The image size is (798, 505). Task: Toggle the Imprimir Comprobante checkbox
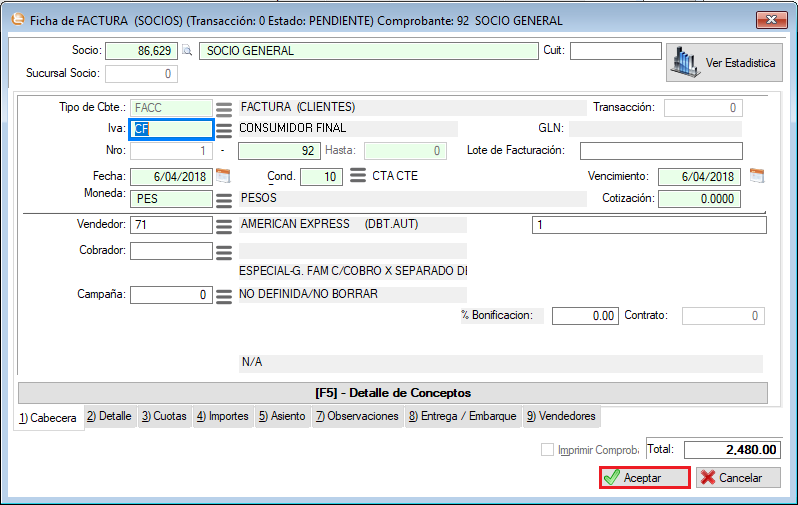pos(547,450)
